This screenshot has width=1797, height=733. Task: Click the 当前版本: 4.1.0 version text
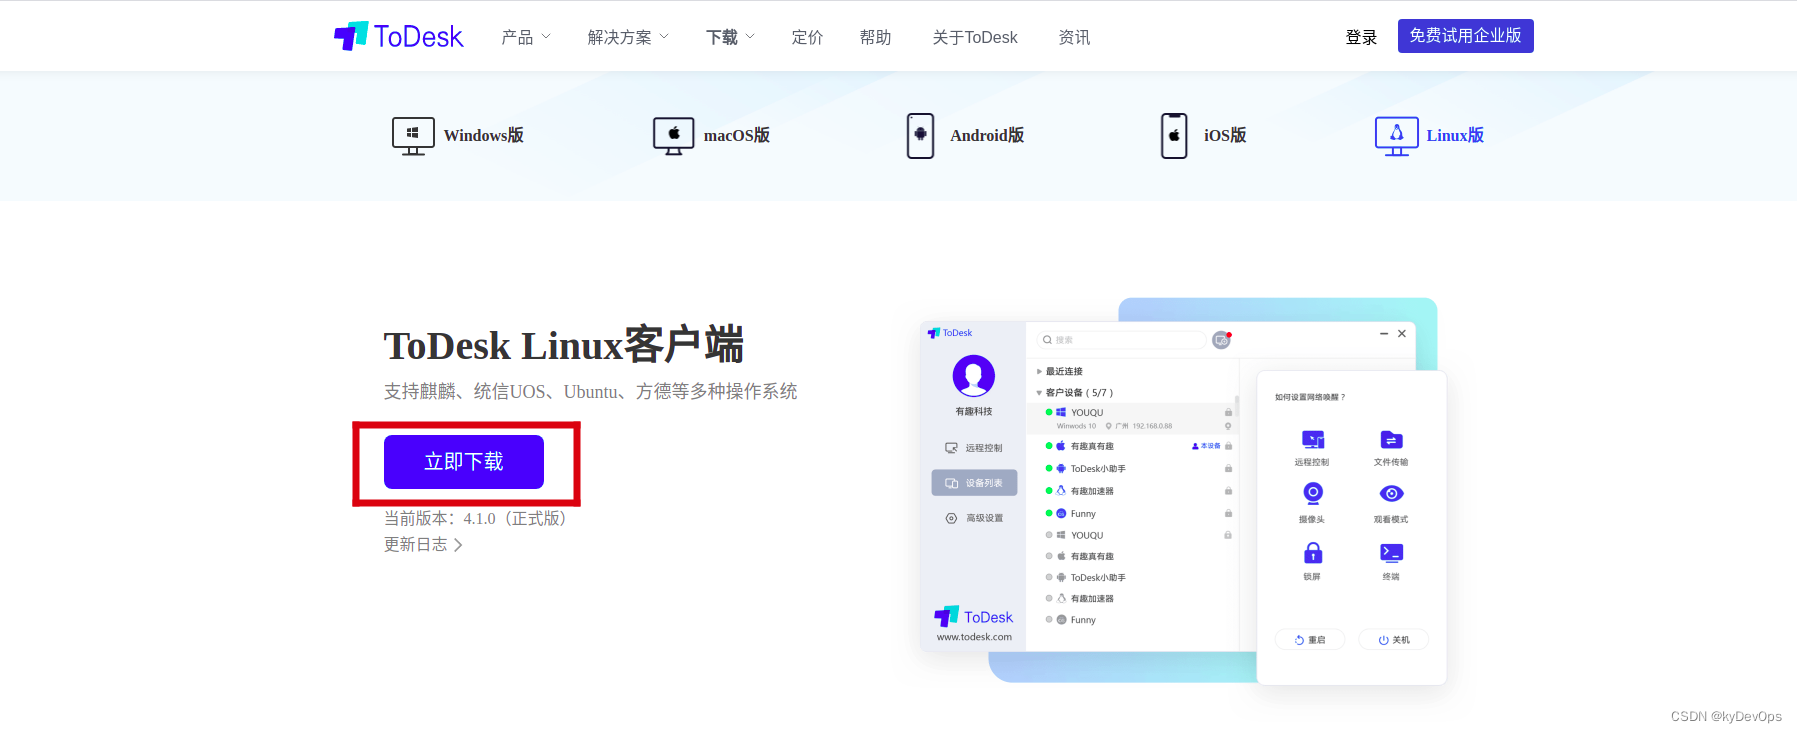(478, 518)
